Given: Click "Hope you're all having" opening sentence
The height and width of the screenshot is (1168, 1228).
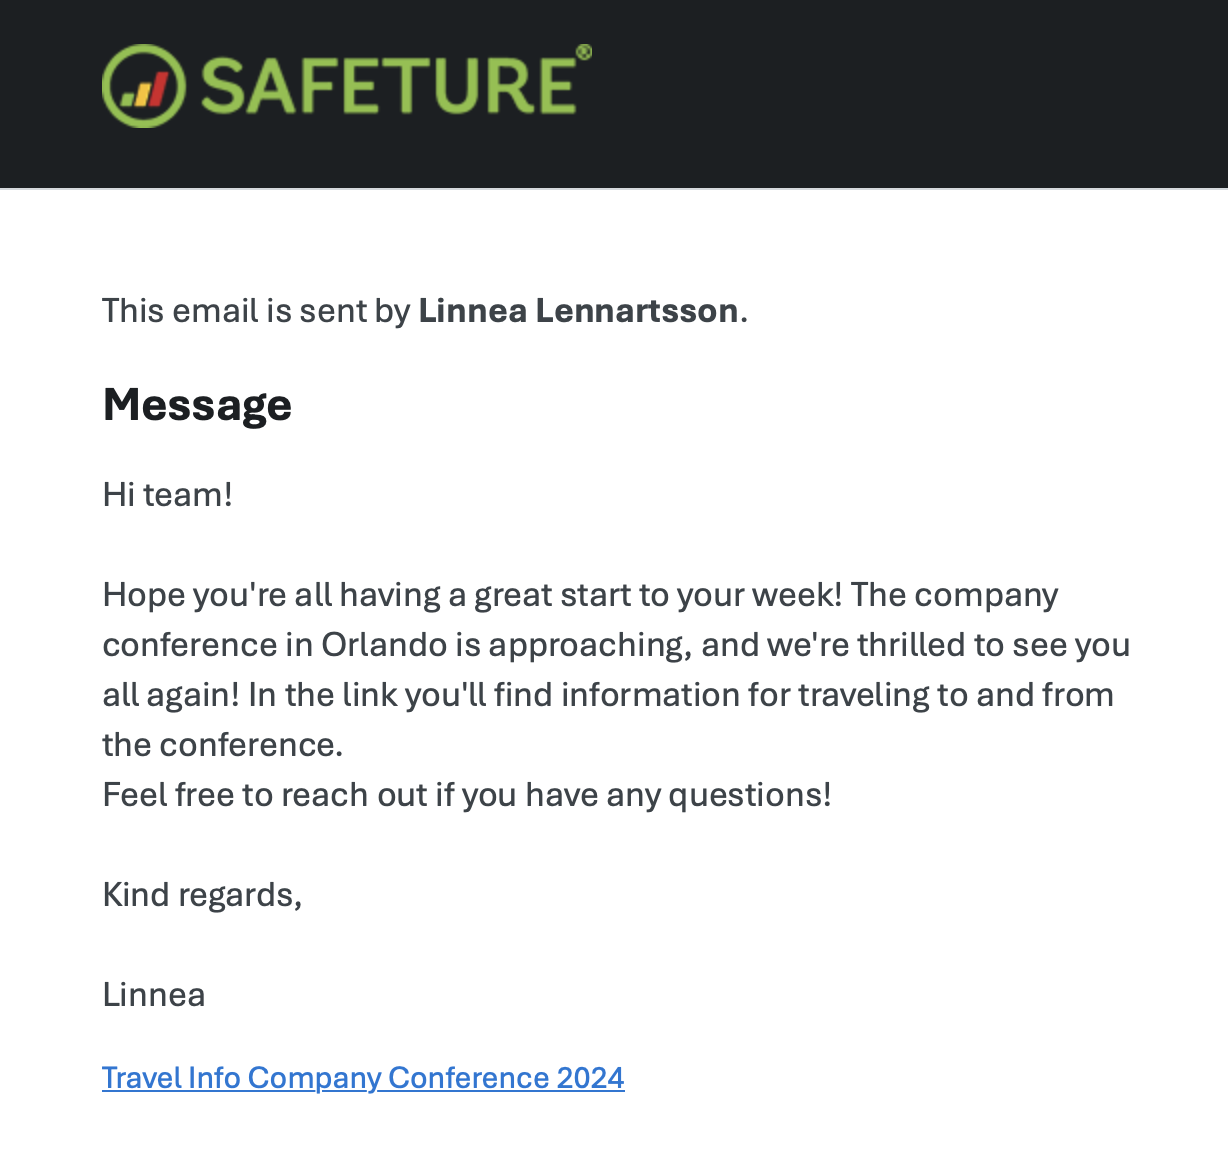Looking at the screenshot, I should [270, 595].
